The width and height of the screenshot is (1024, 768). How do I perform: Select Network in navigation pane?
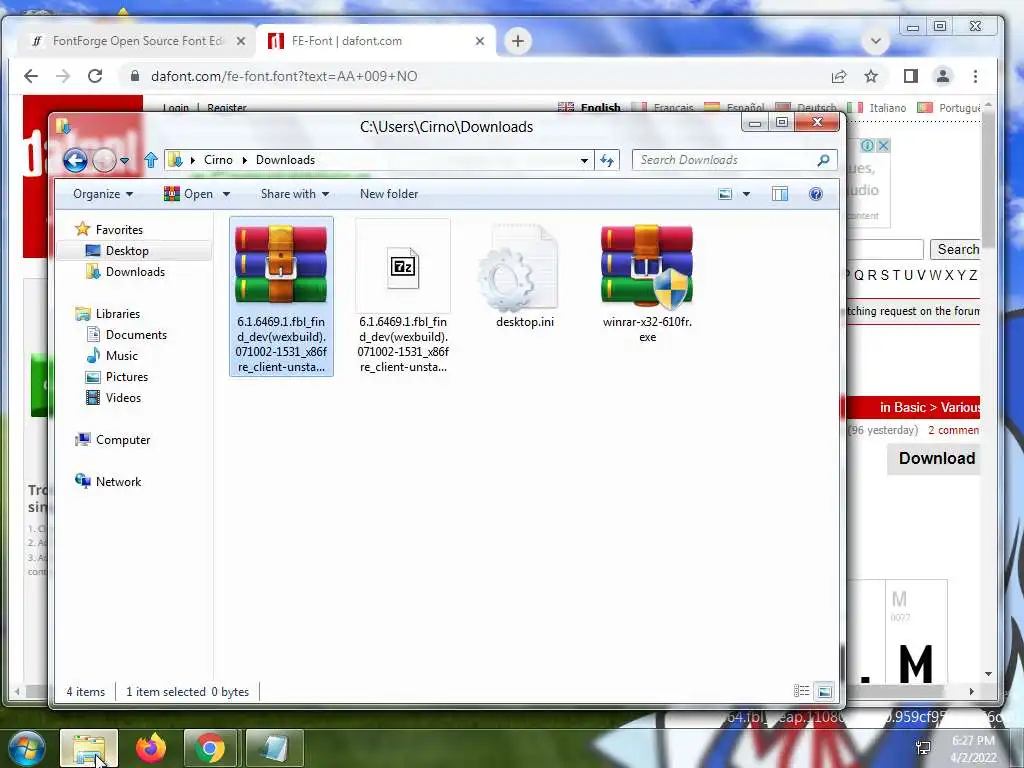118,481
